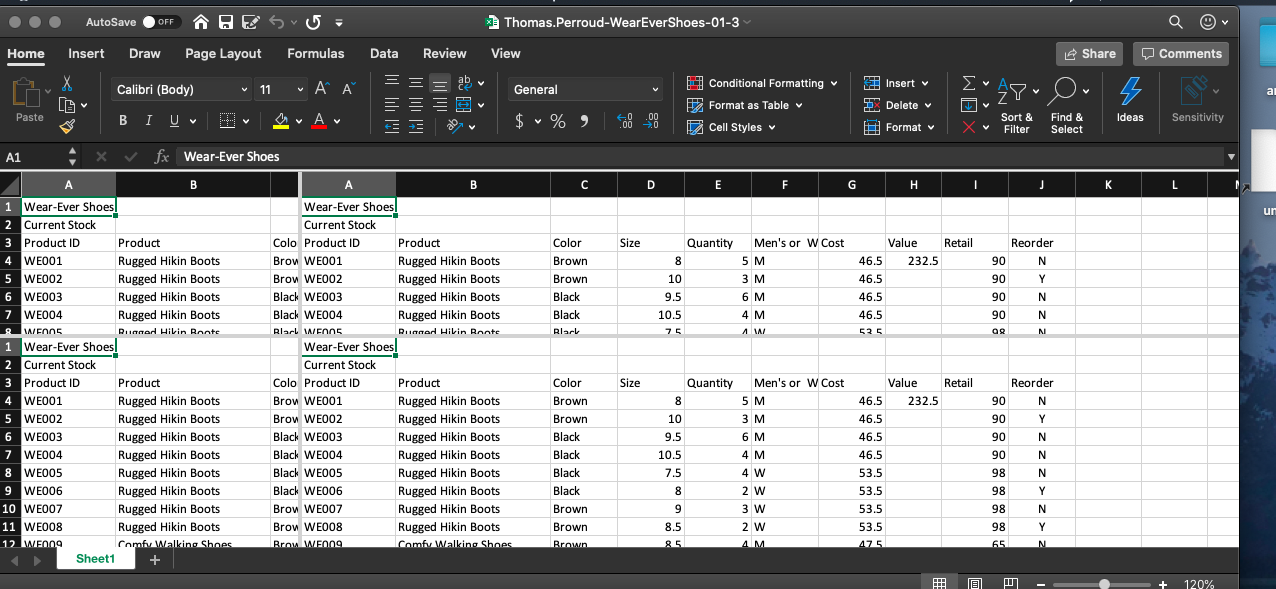Open the font size 11 dropdown
The height and width of the screenshot is (589, 1276).
[282, 90]
